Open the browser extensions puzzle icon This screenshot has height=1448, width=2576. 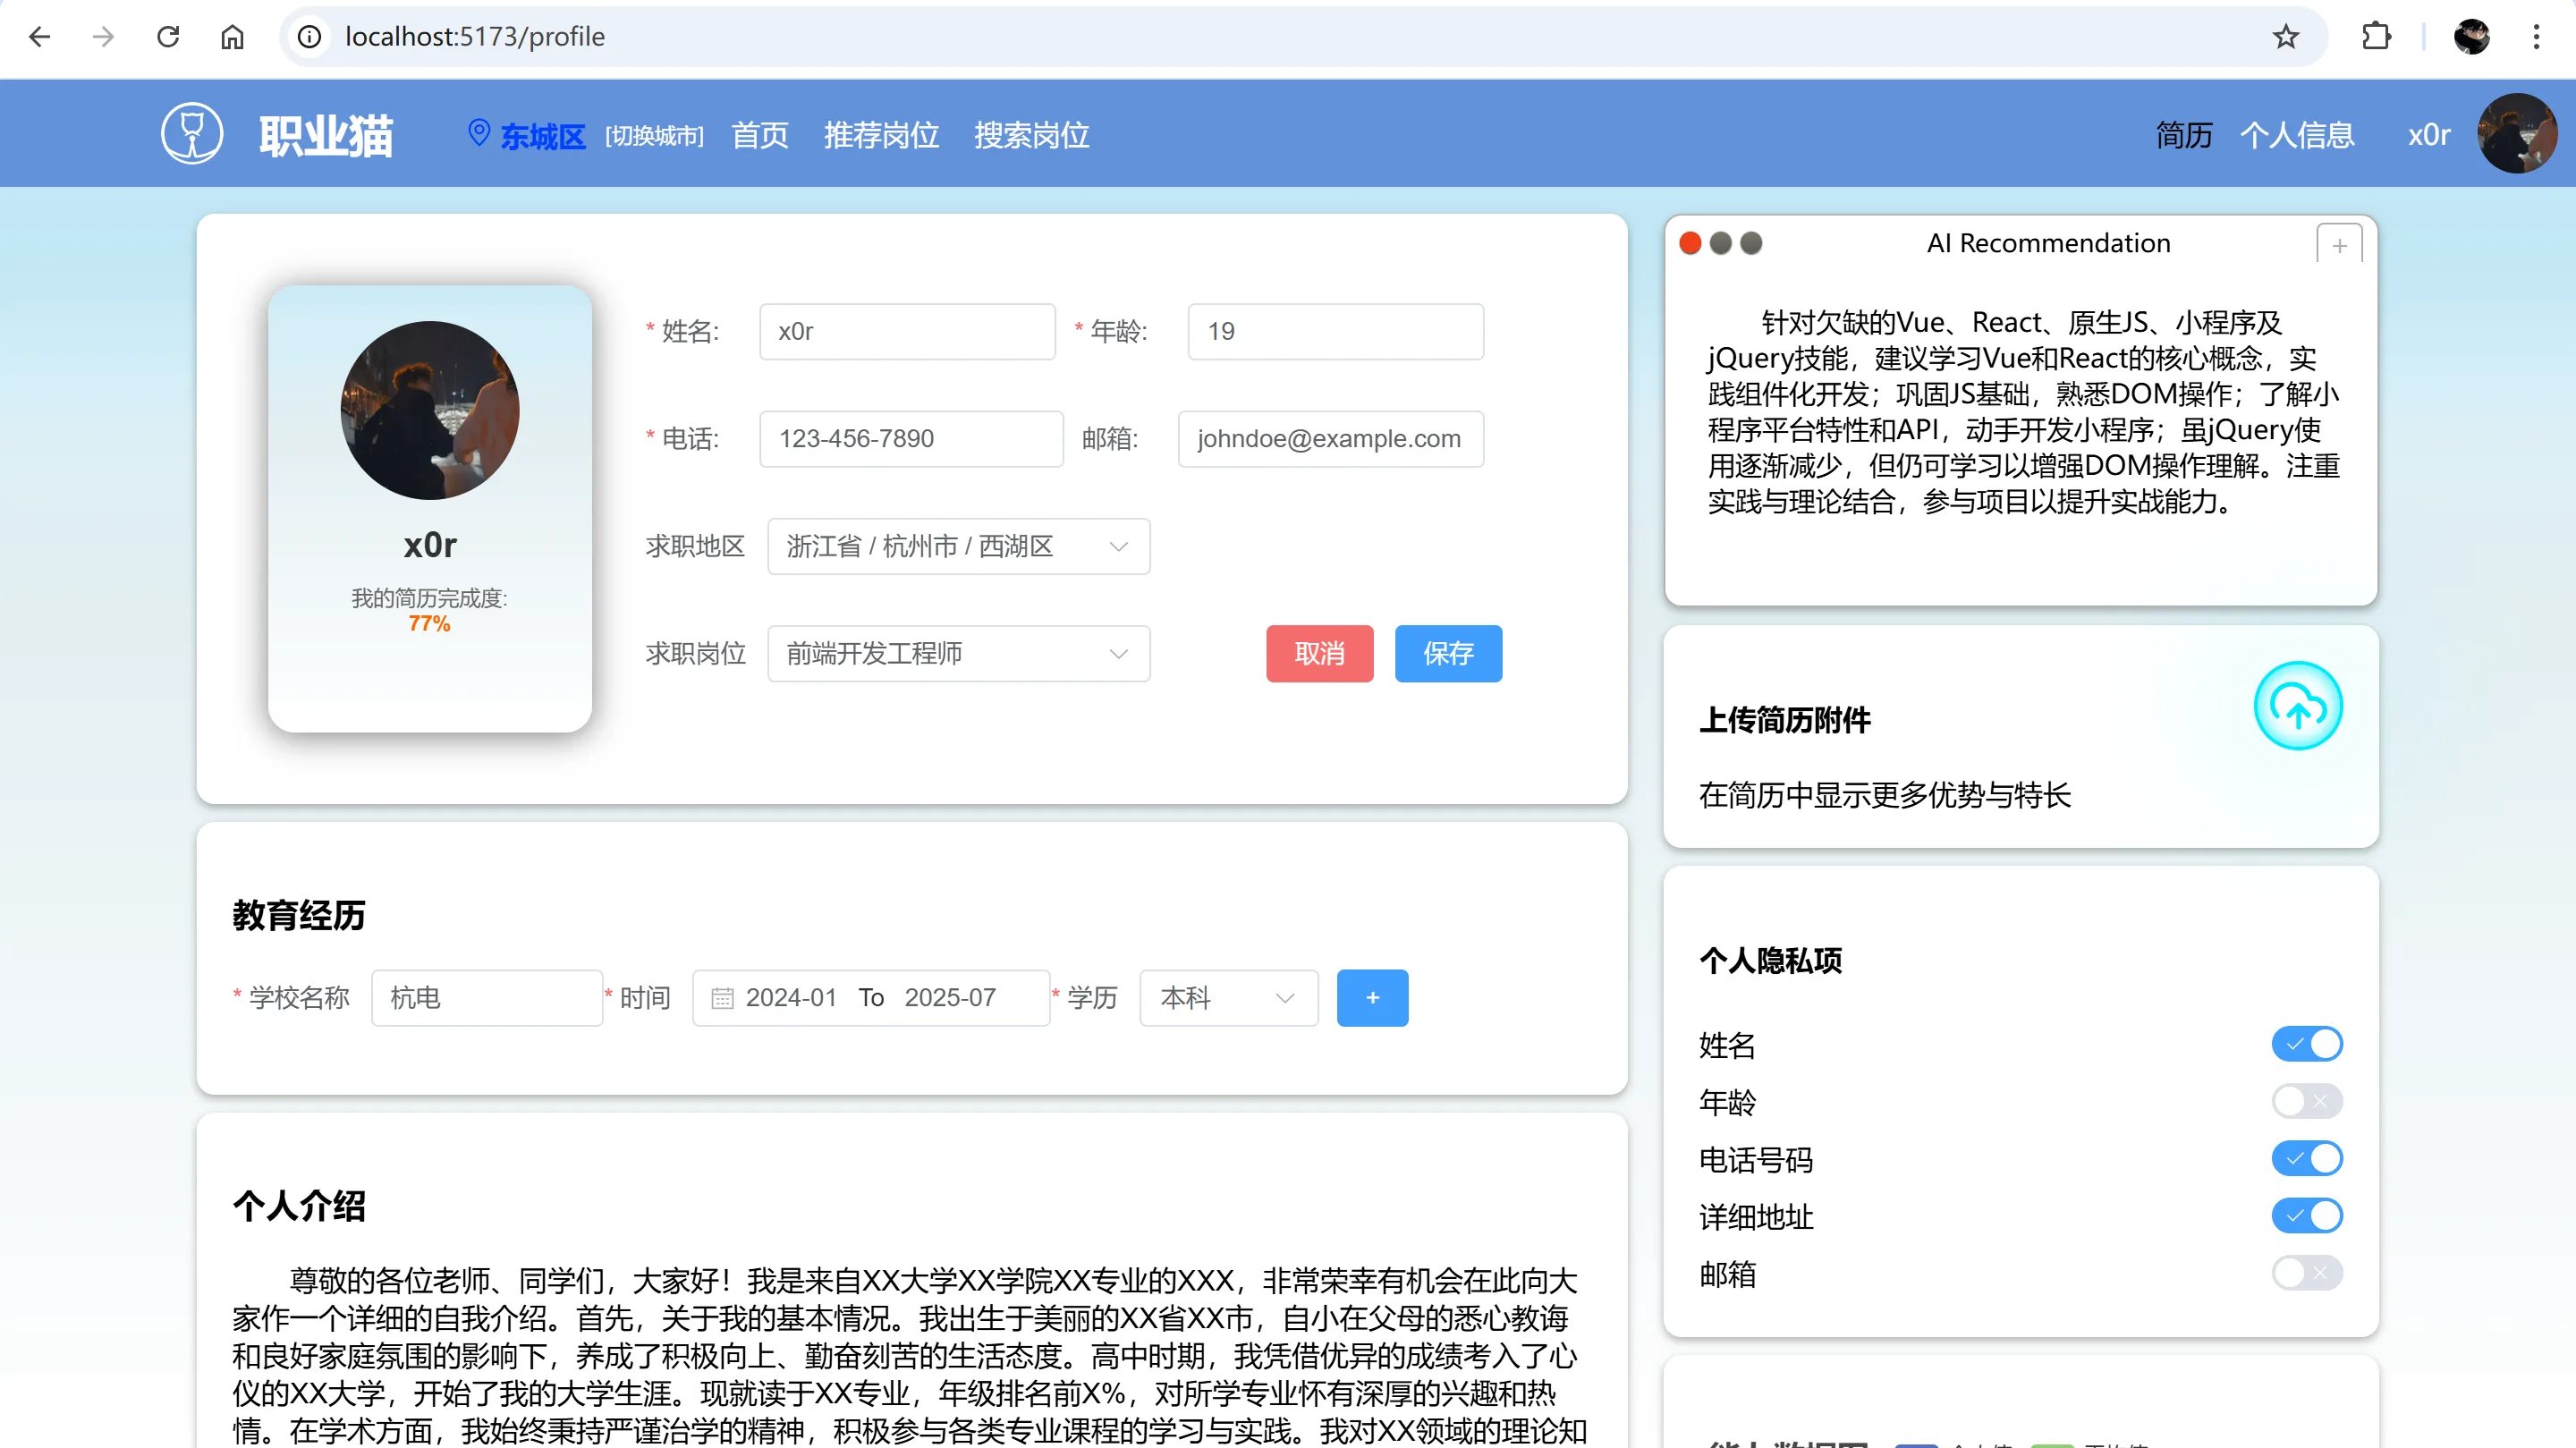coord(2376,37)
